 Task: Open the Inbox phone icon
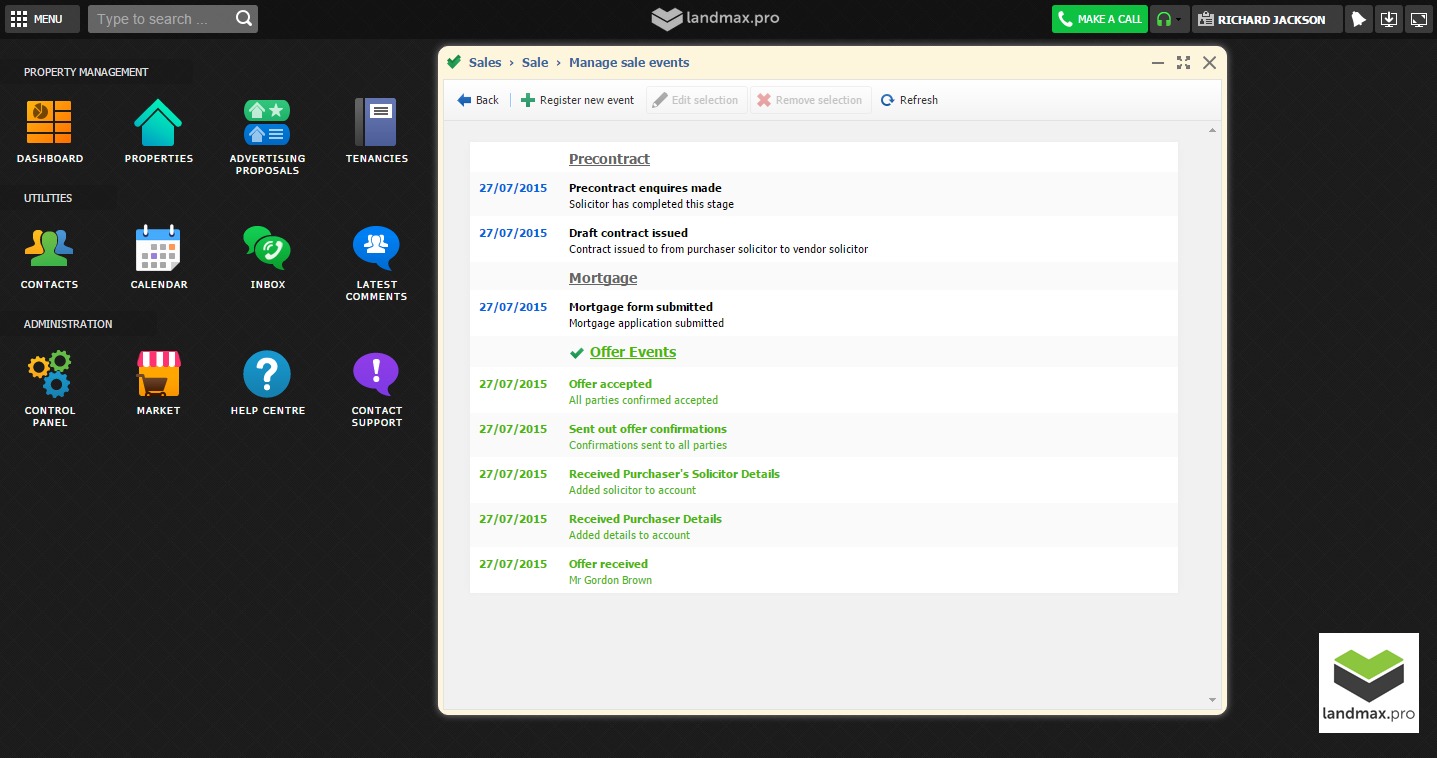coord(267,249)
